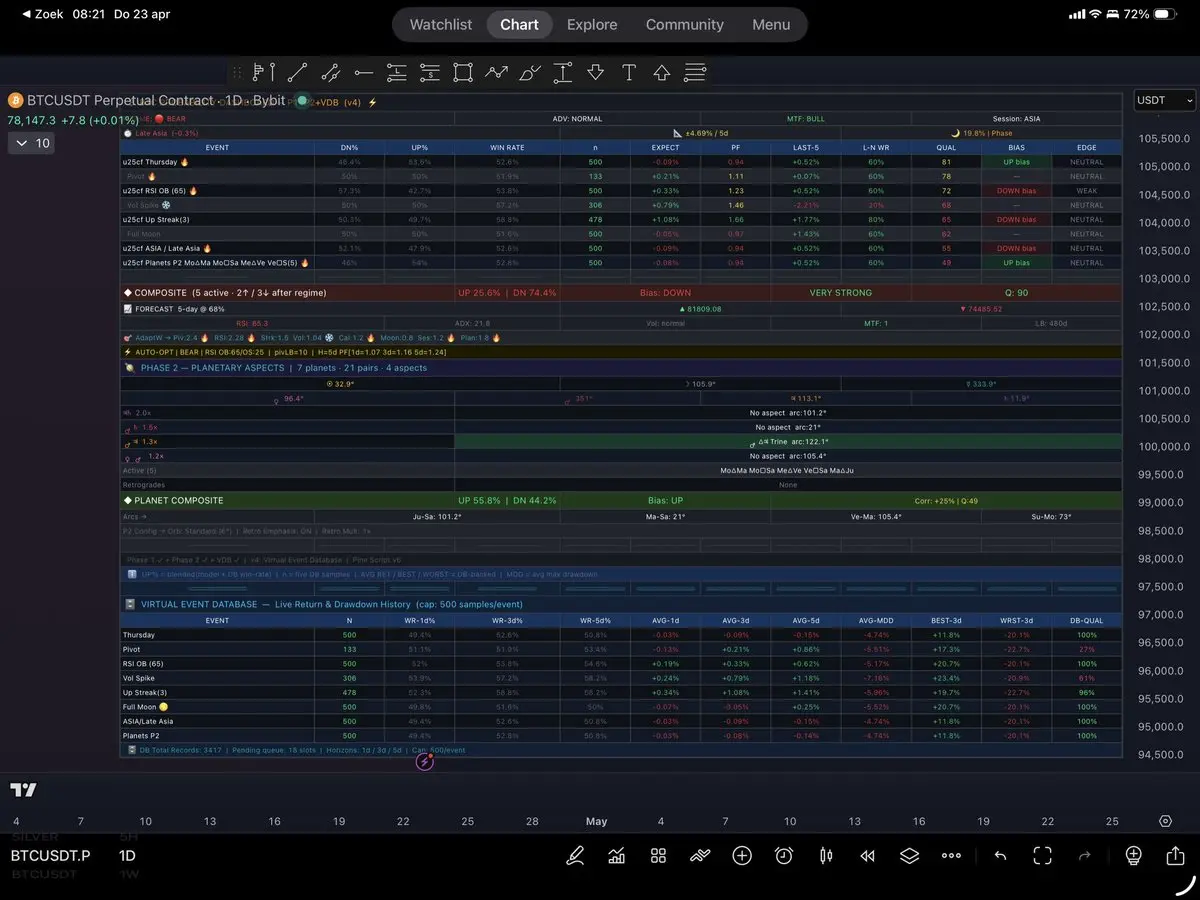Toggle fullscreen chart mode
The height and width of the screenshot is (900, 1200).
(1042, 856)
